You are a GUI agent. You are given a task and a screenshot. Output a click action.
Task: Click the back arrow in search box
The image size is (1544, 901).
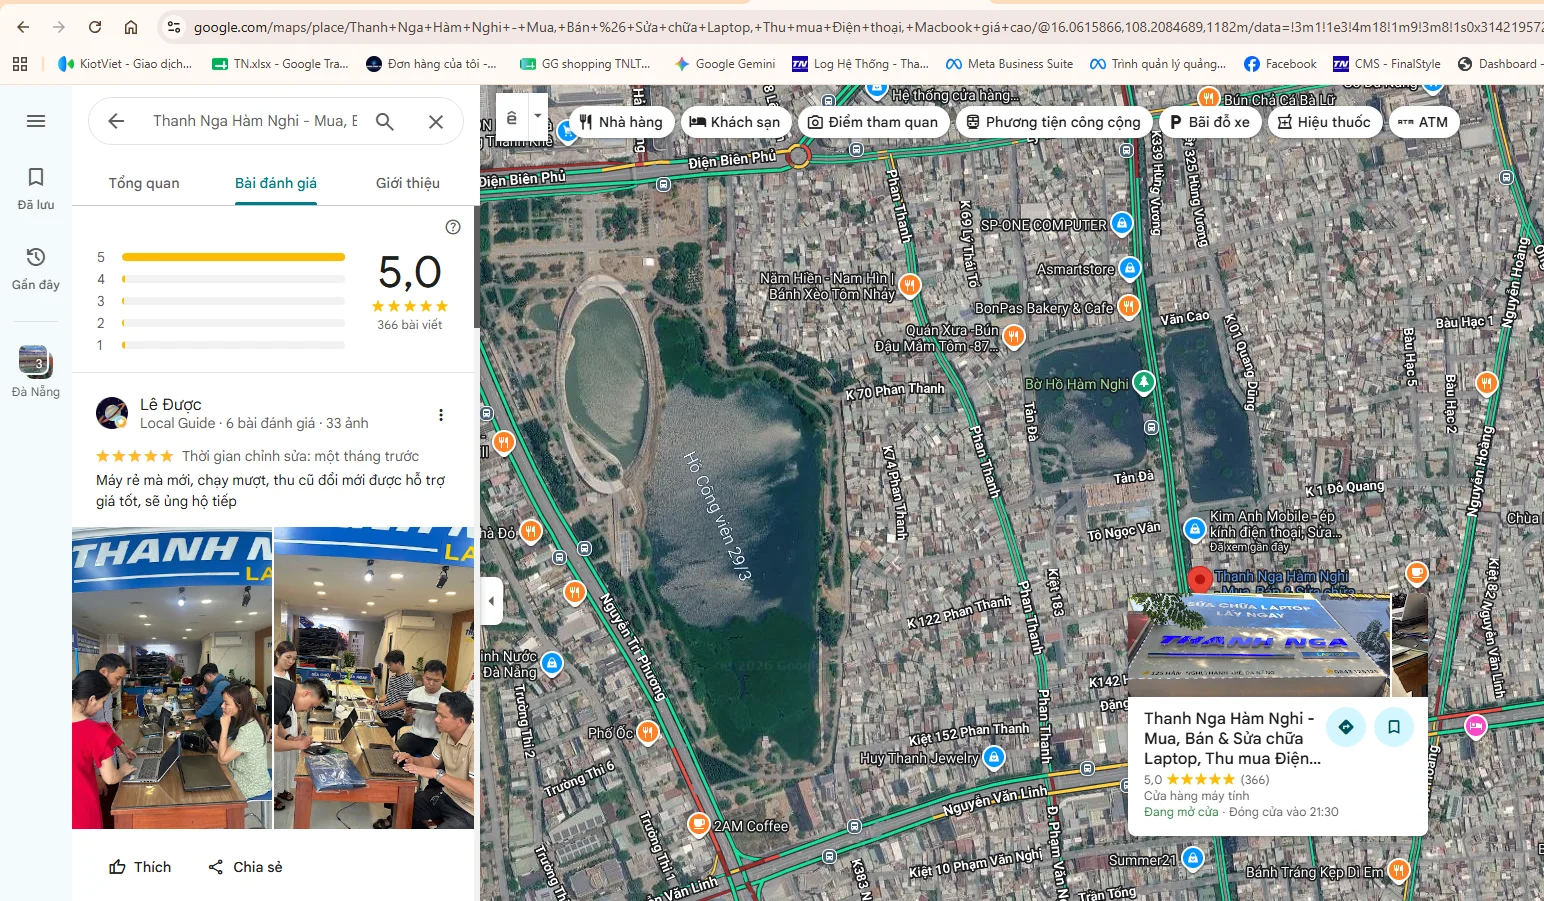tap(116, 121)
